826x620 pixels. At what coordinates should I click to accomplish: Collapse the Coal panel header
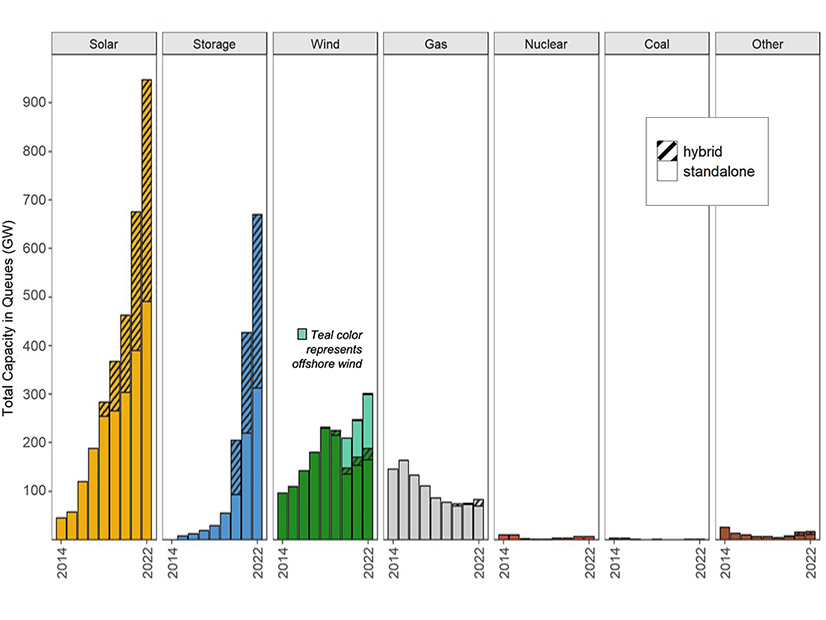coord(656,43)
